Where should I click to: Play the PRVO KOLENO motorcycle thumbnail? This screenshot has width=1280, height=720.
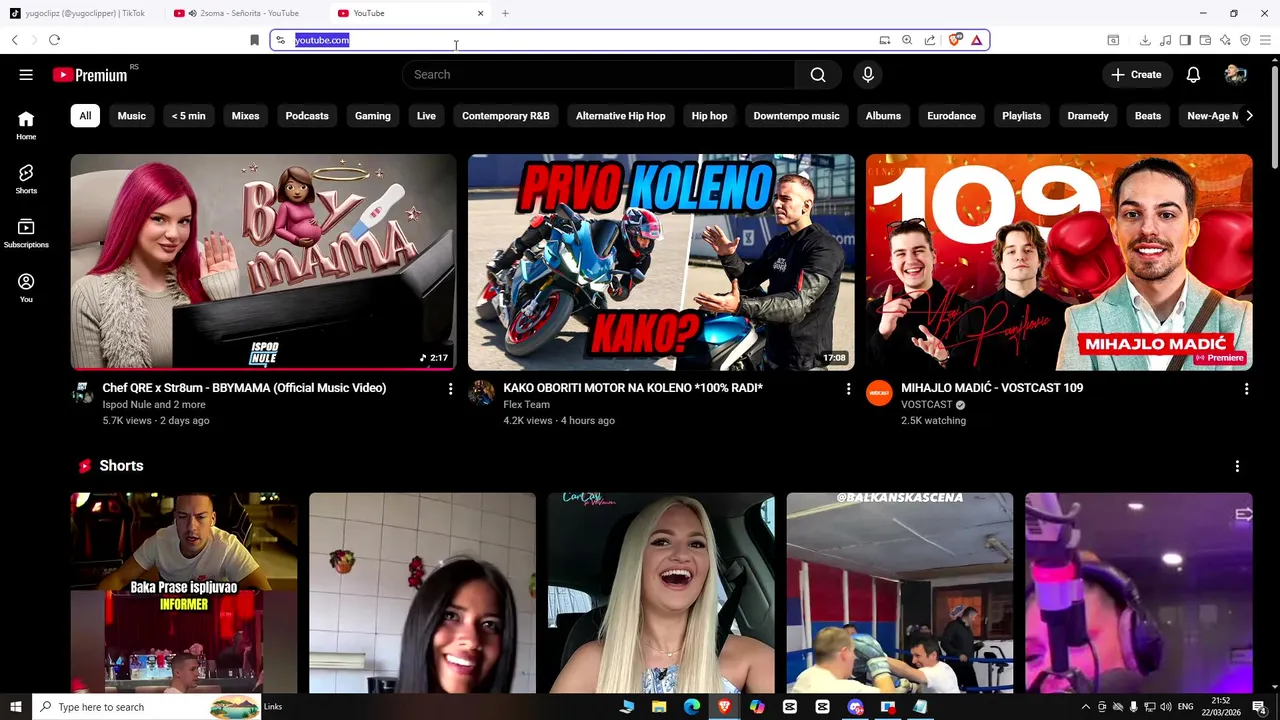661,262
